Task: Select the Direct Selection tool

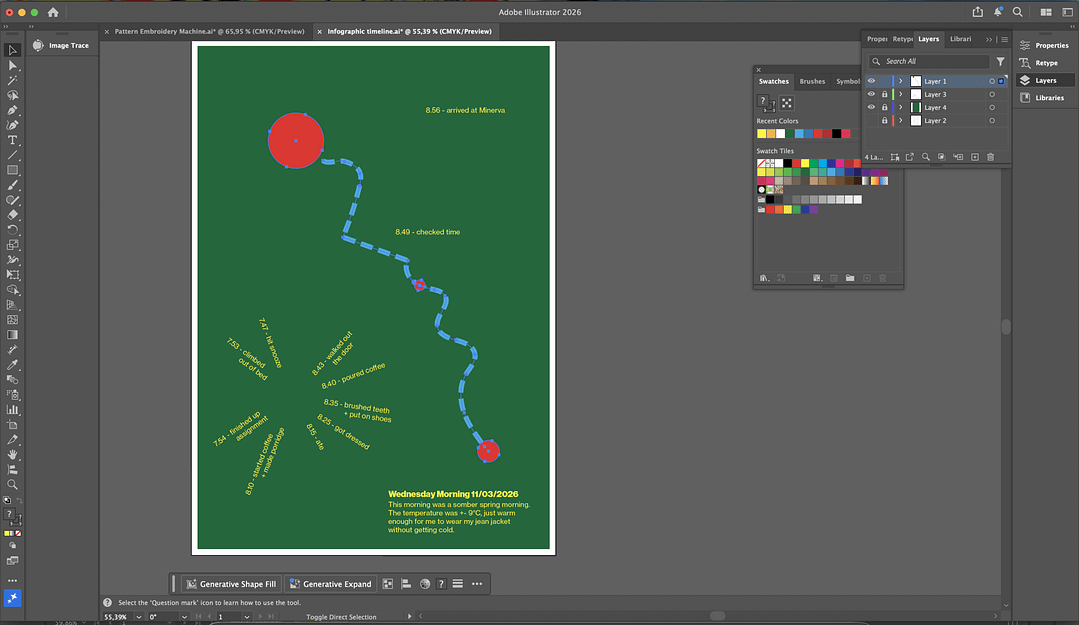Action: (x=13, y=65)
